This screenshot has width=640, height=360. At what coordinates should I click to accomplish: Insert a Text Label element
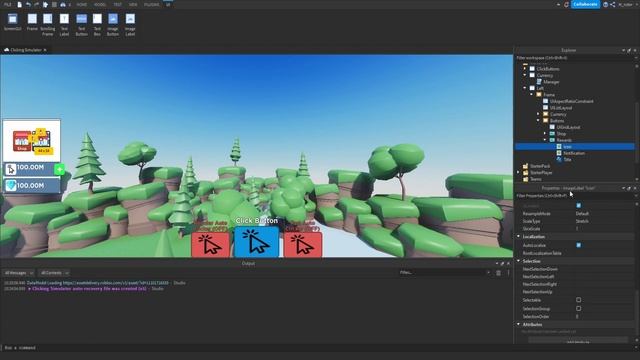pyautogui.click(x=64, y=24)
